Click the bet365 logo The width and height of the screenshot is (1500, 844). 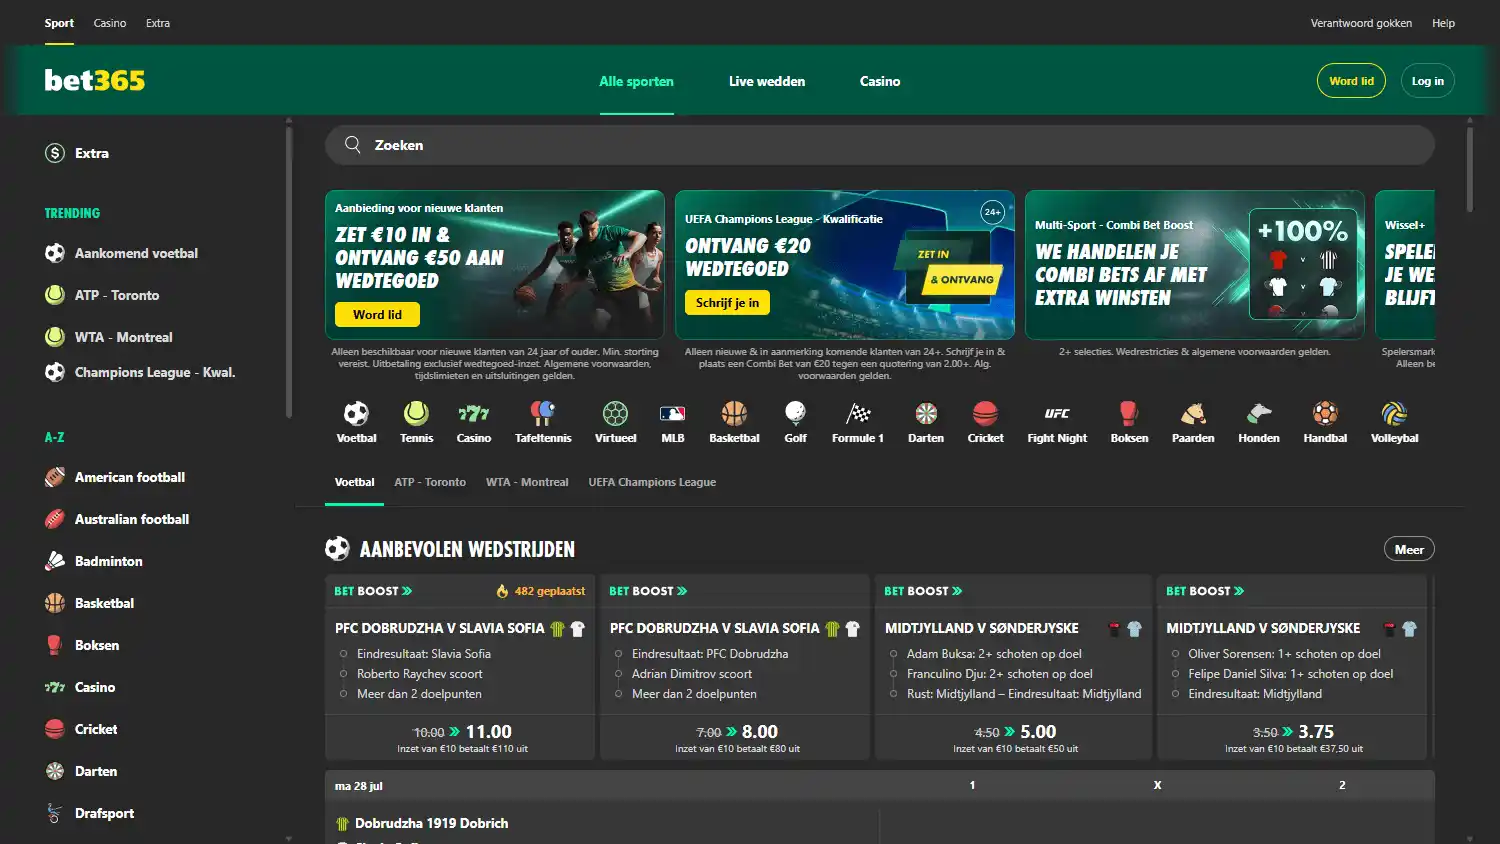(95, 80)
